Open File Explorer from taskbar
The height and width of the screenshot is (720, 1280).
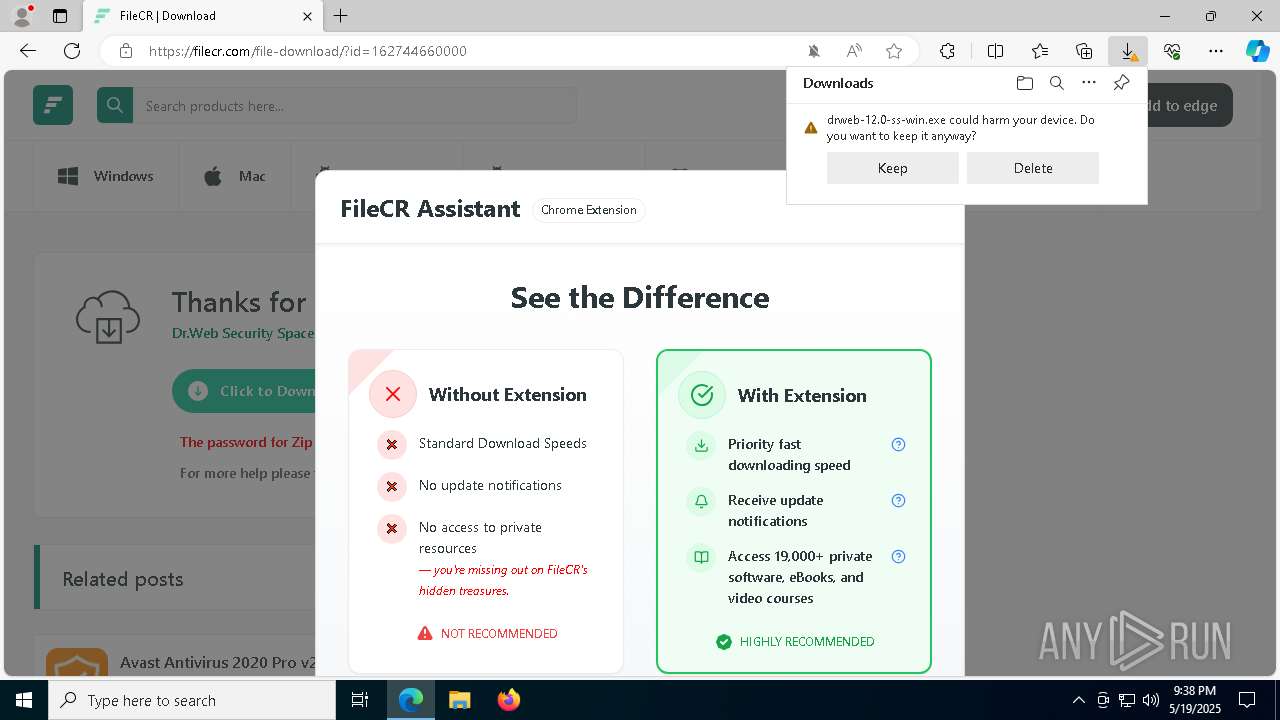pos(459,700)
